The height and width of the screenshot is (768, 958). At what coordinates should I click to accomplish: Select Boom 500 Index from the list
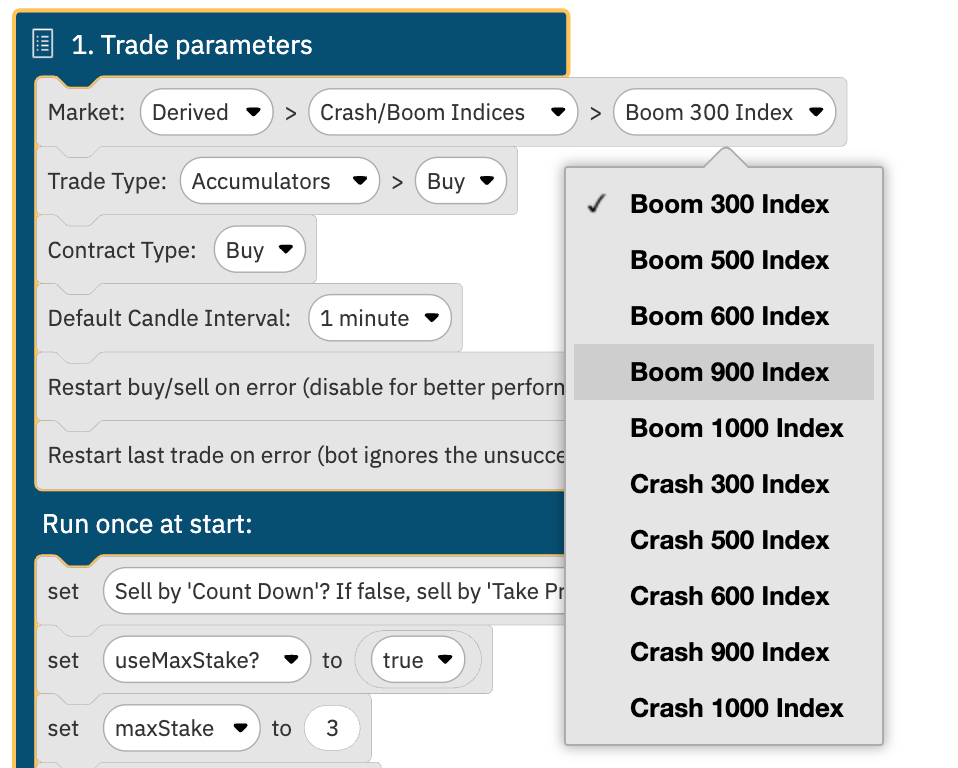click(724, 260)
